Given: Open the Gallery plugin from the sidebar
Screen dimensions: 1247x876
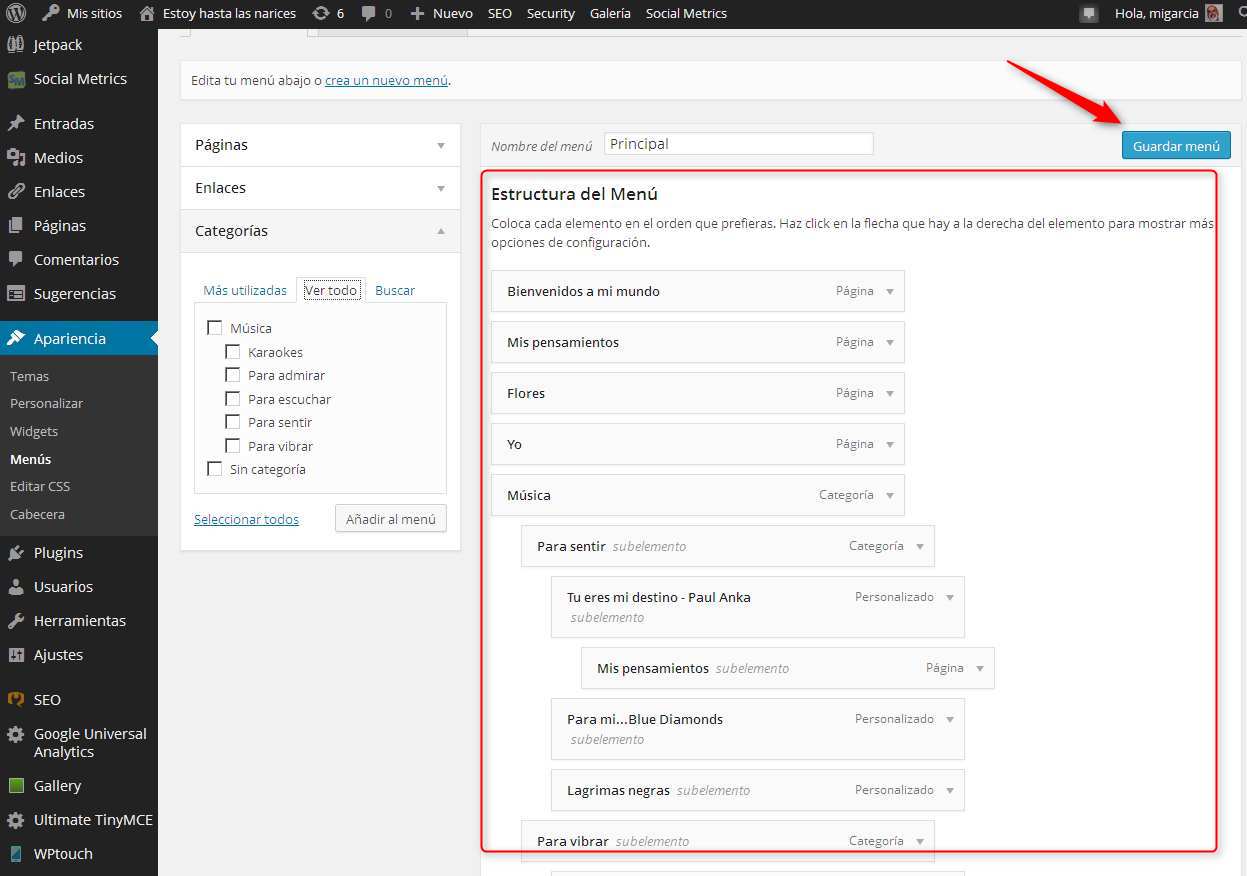Looking at the screenshot, I should [x=57, y=785].
